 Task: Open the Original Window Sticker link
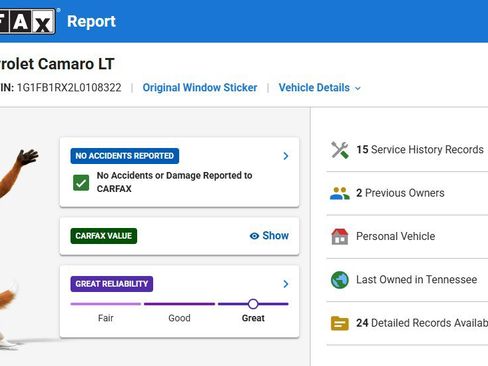pos(200,88)
